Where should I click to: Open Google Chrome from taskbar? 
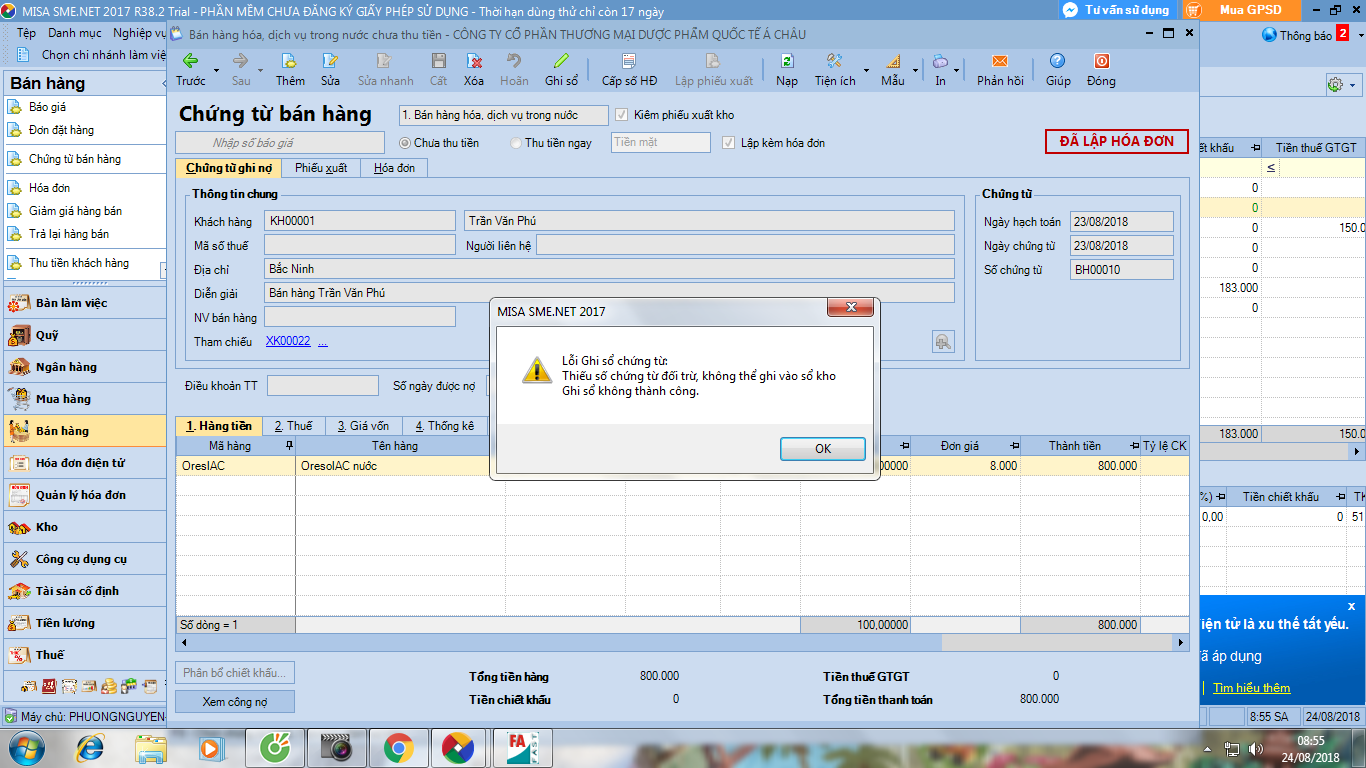(398, 748)
